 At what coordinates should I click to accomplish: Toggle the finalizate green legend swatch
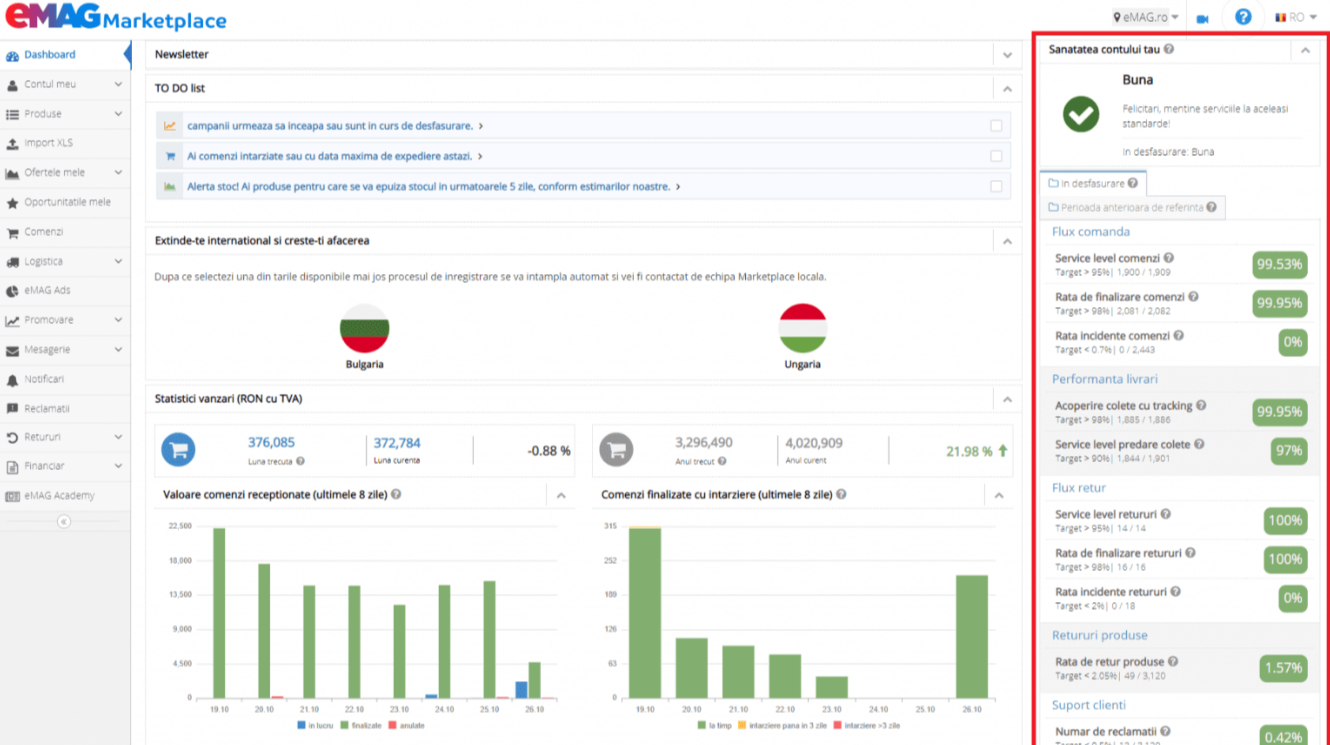[x=345, y=725]
